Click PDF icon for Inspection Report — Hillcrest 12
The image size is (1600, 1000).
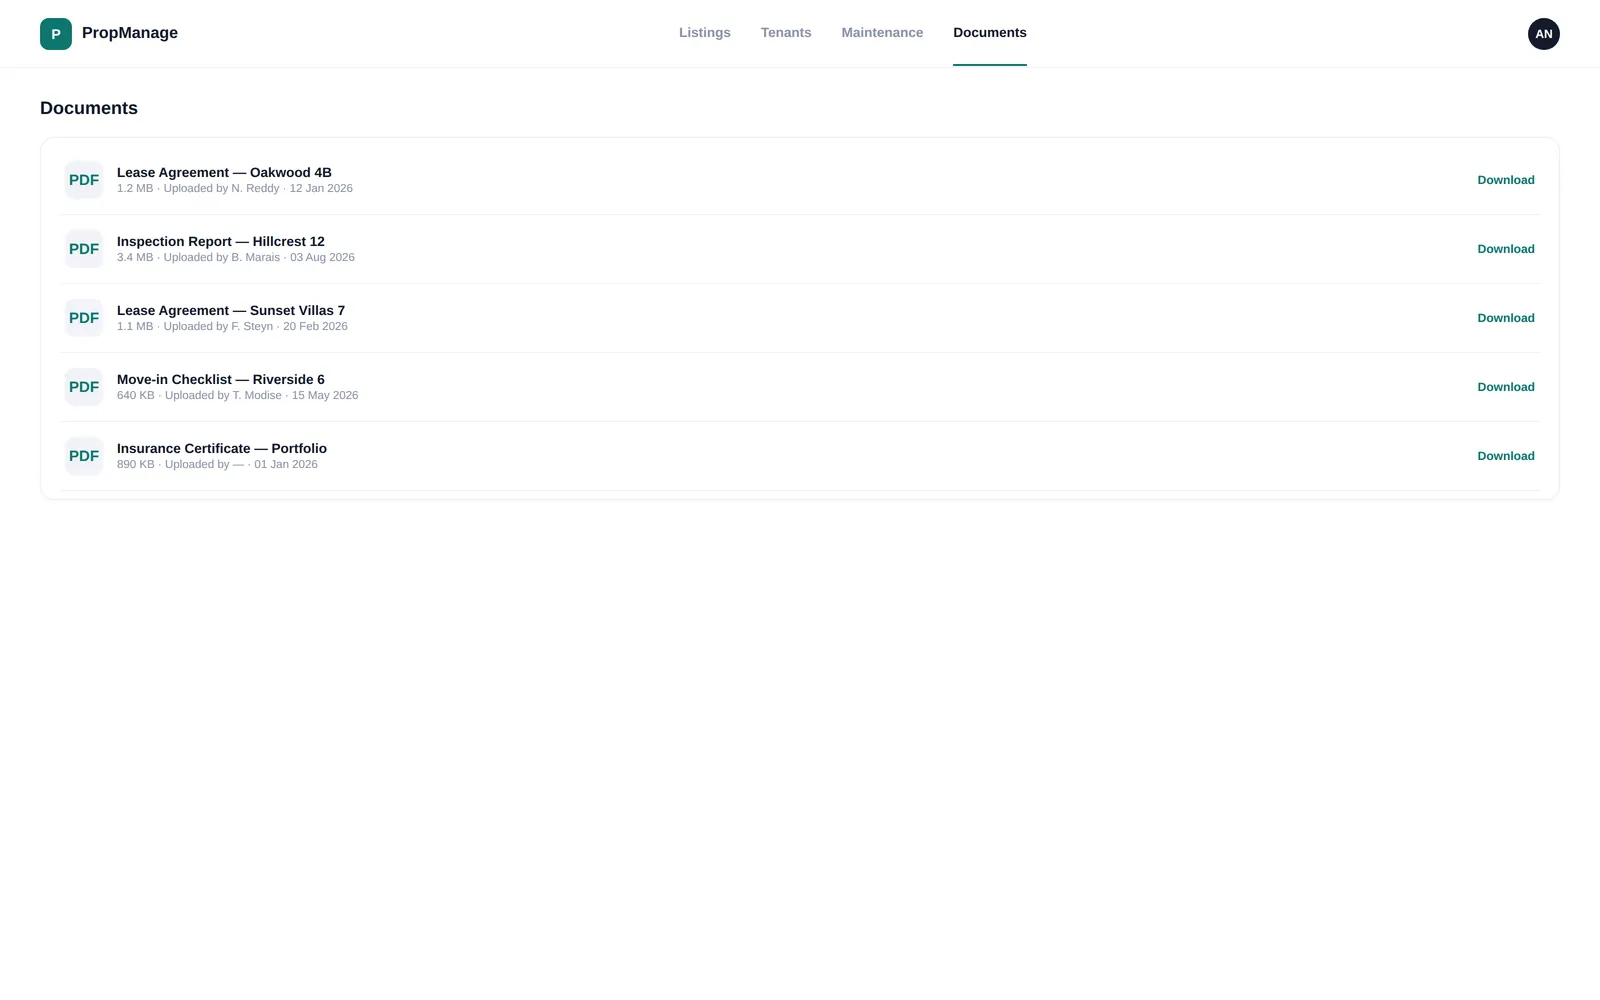(84, 249)
